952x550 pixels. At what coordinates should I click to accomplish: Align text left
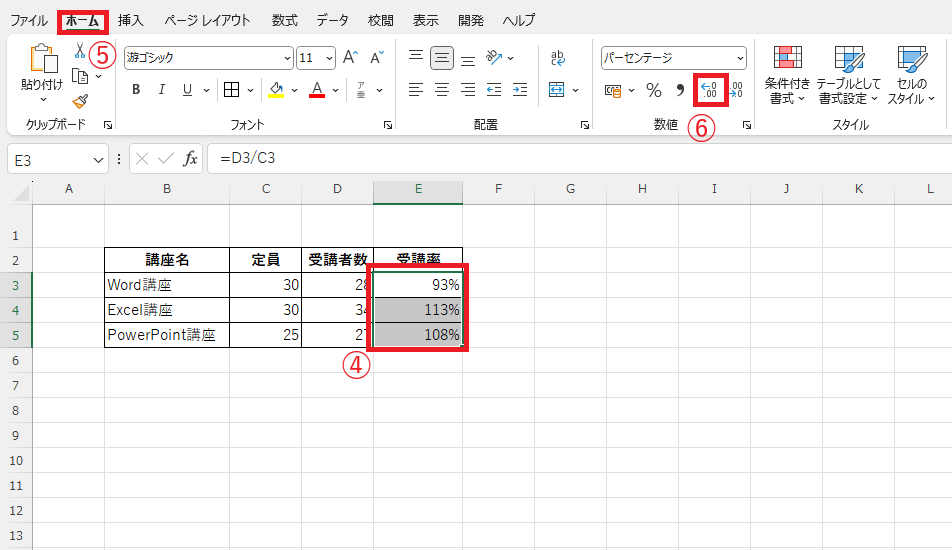[416, 90]
